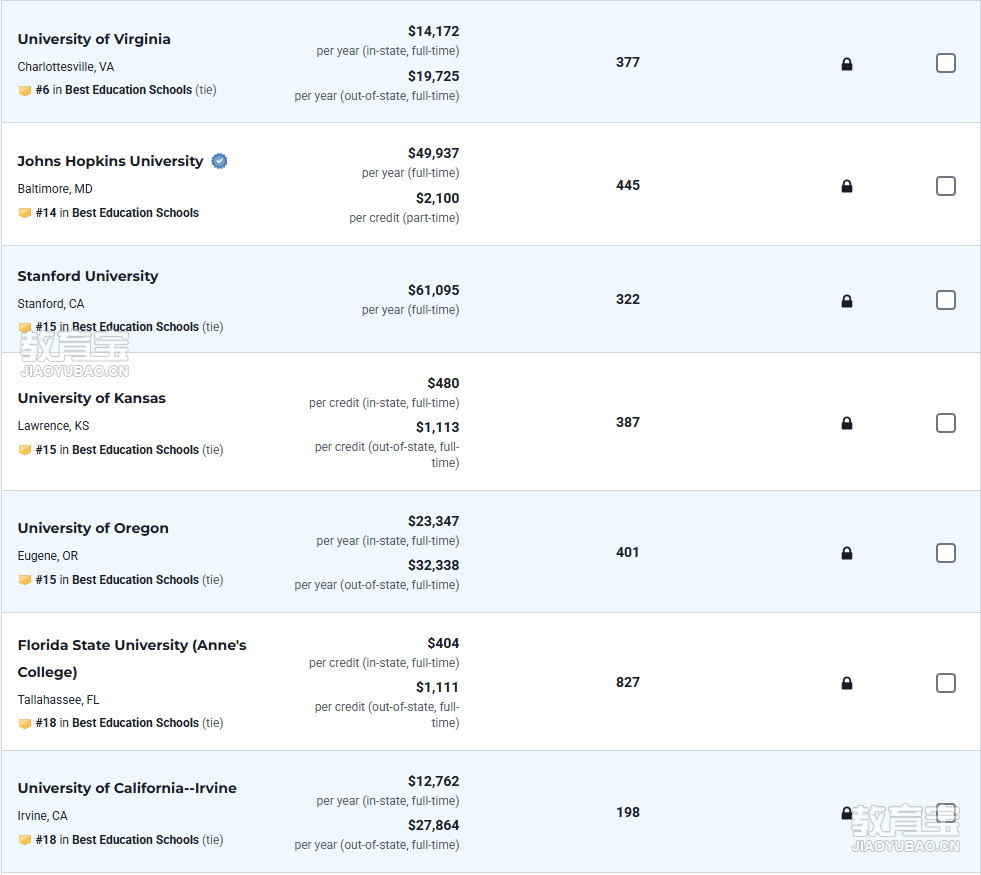The height and width of the screenshot is (875, 981).
Task: Click the ranking badge icon under University of Virginia
Action: (x=24, y=91)
